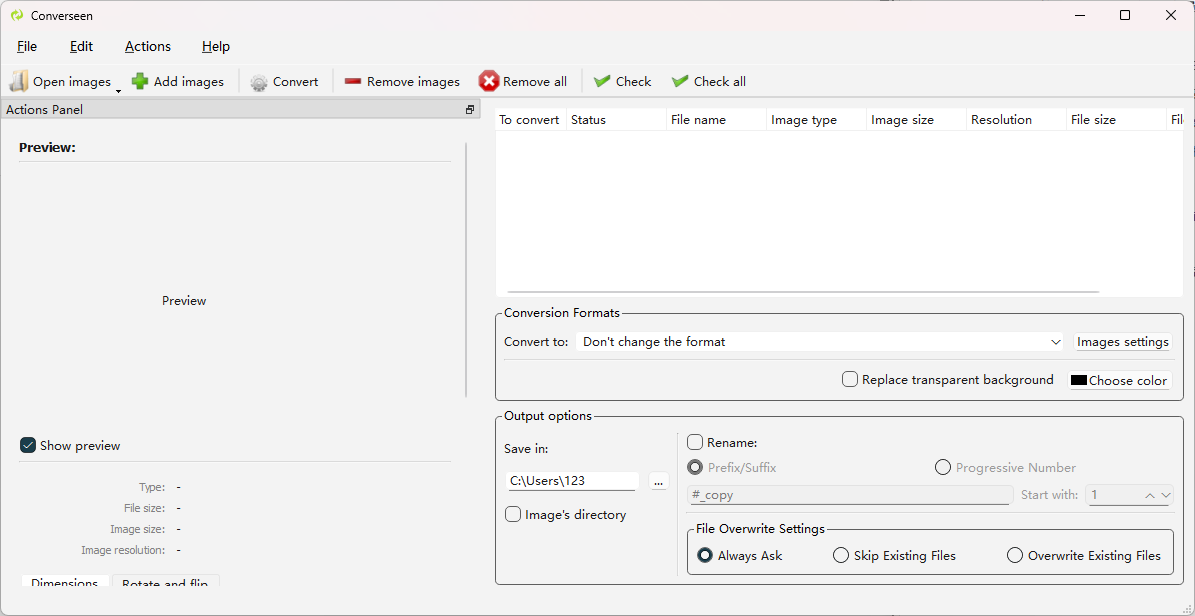Click the green plus Add images icon
The height and width of the screenshot is (616, 1195).
[x=140, y=81]
